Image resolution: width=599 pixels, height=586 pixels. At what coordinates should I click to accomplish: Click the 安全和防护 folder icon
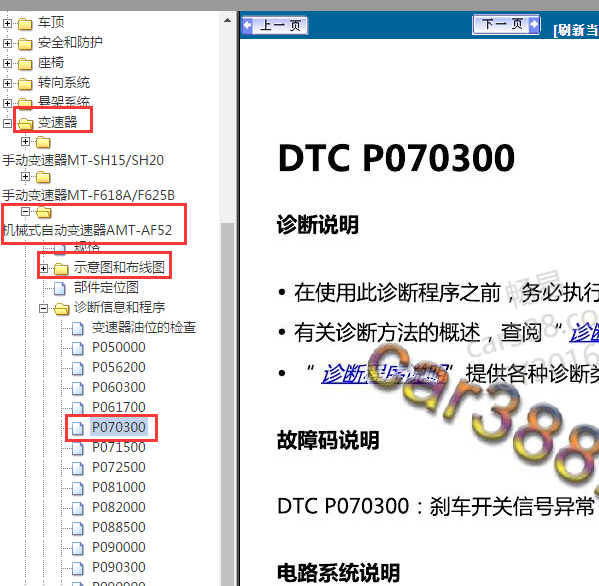click(x=25, y=44)
